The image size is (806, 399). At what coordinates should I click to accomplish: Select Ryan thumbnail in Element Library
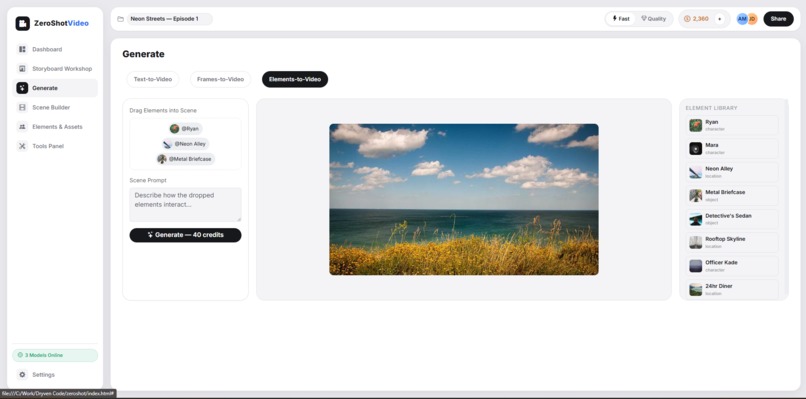click(x=695, y=125)
